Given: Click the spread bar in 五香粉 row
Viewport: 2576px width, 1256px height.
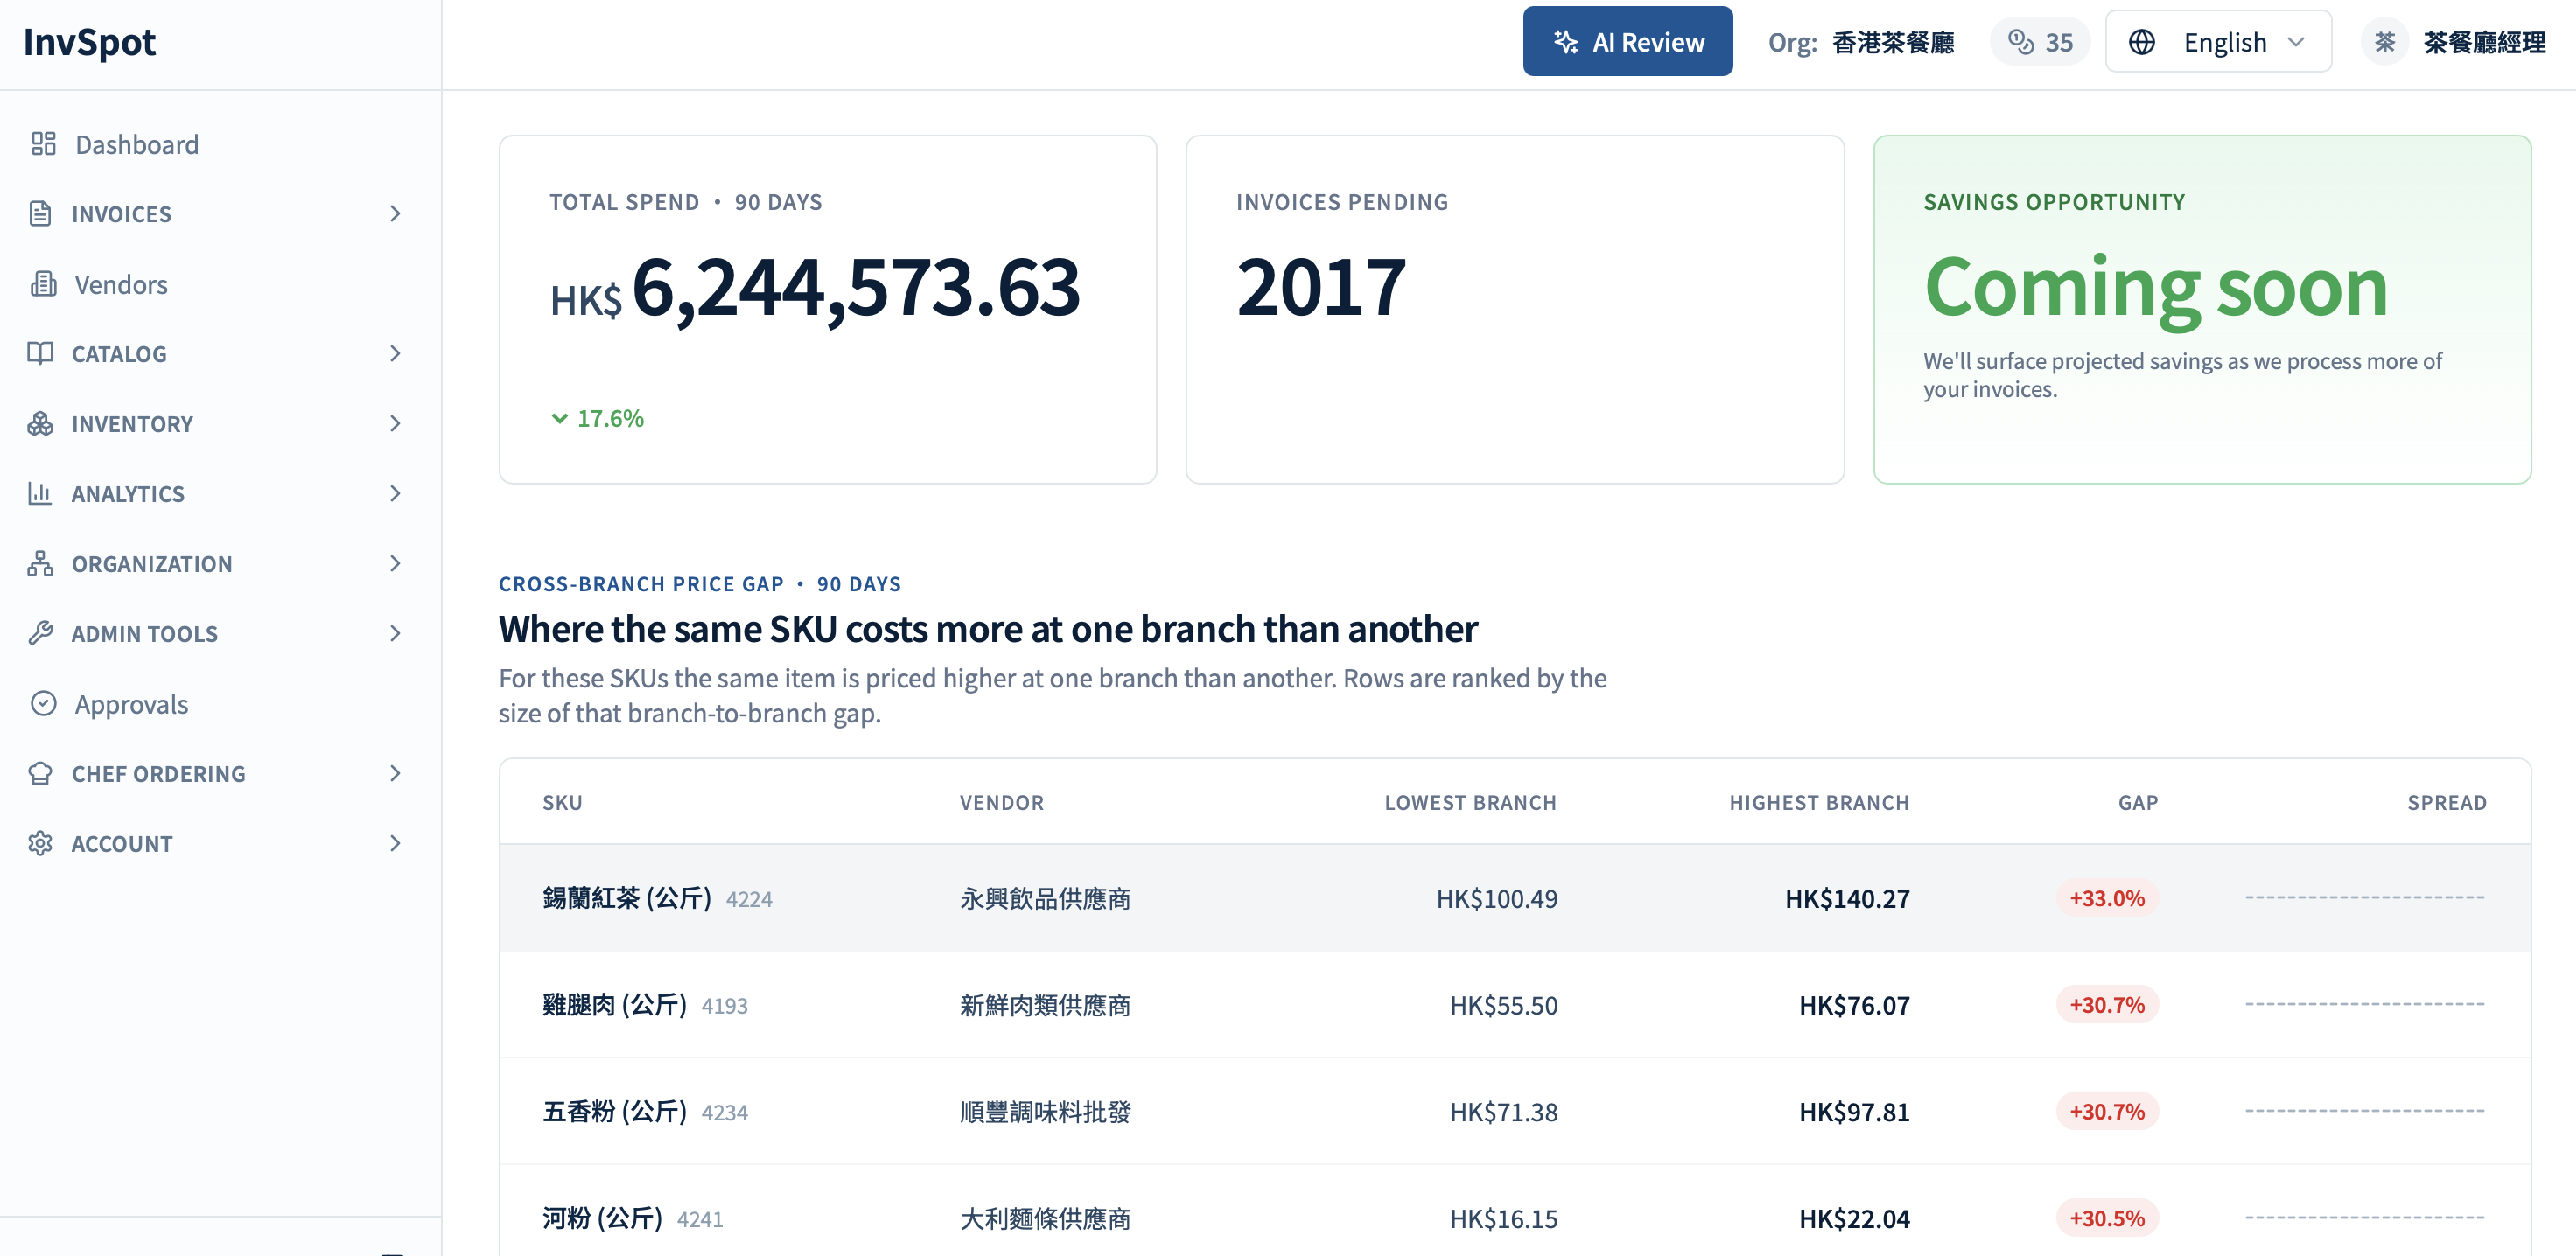Looking at the screenshot, I should (2365, 1111).
